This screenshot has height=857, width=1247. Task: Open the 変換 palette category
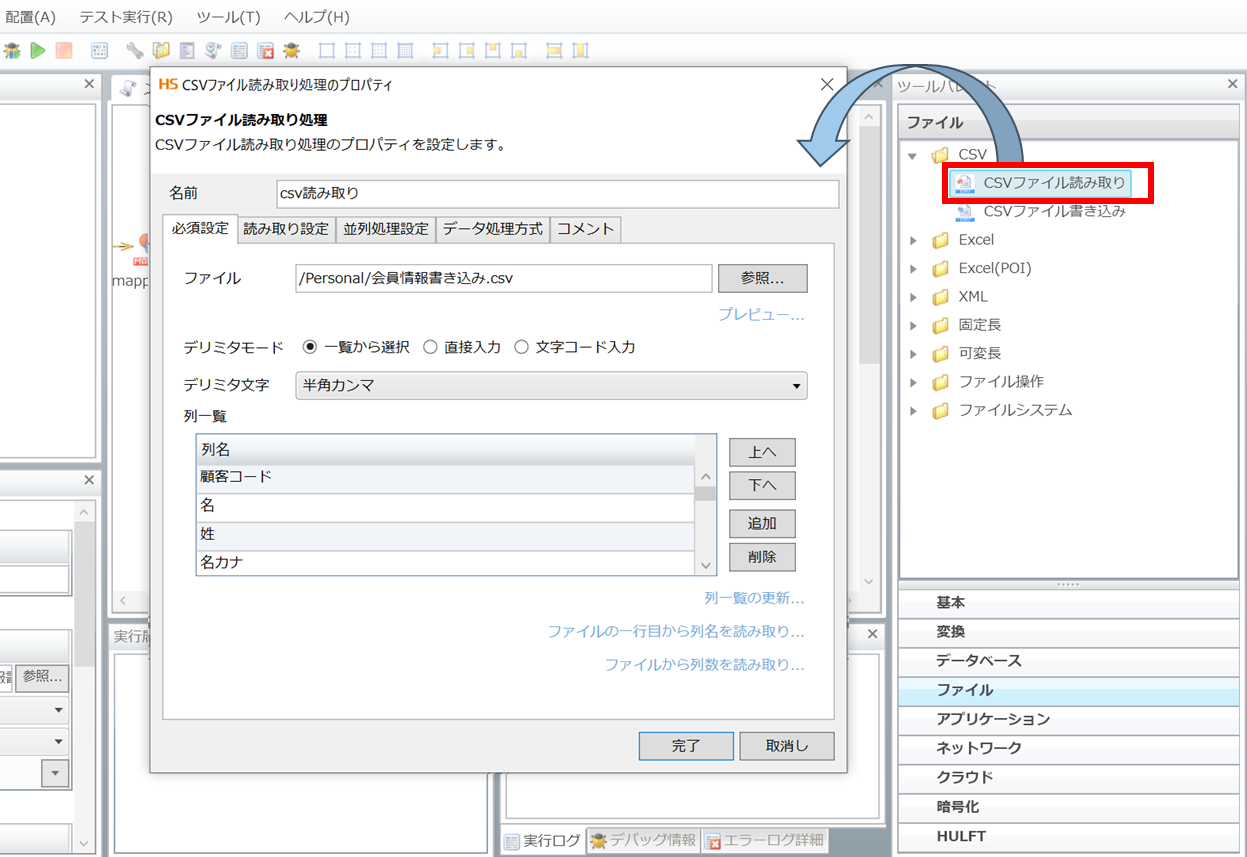tap(1068, 632)
